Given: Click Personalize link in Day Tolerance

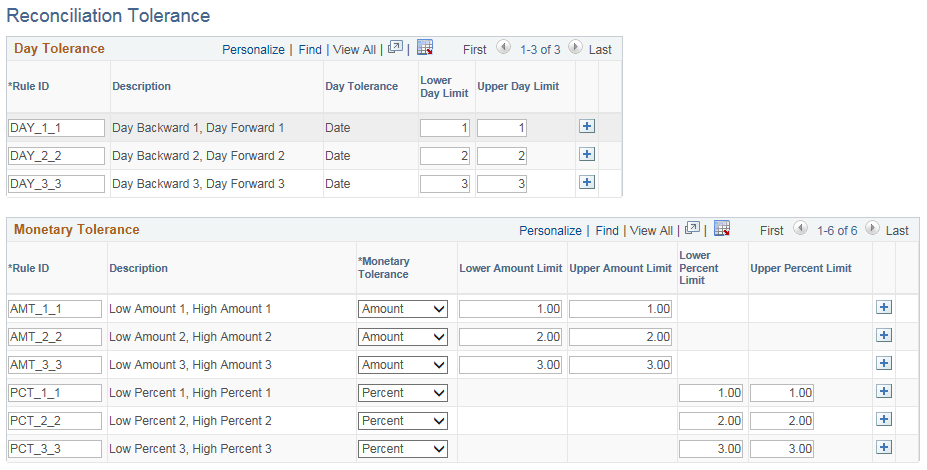Looking at the screenshot, I should pyautogui.click(x=254, y=49).
